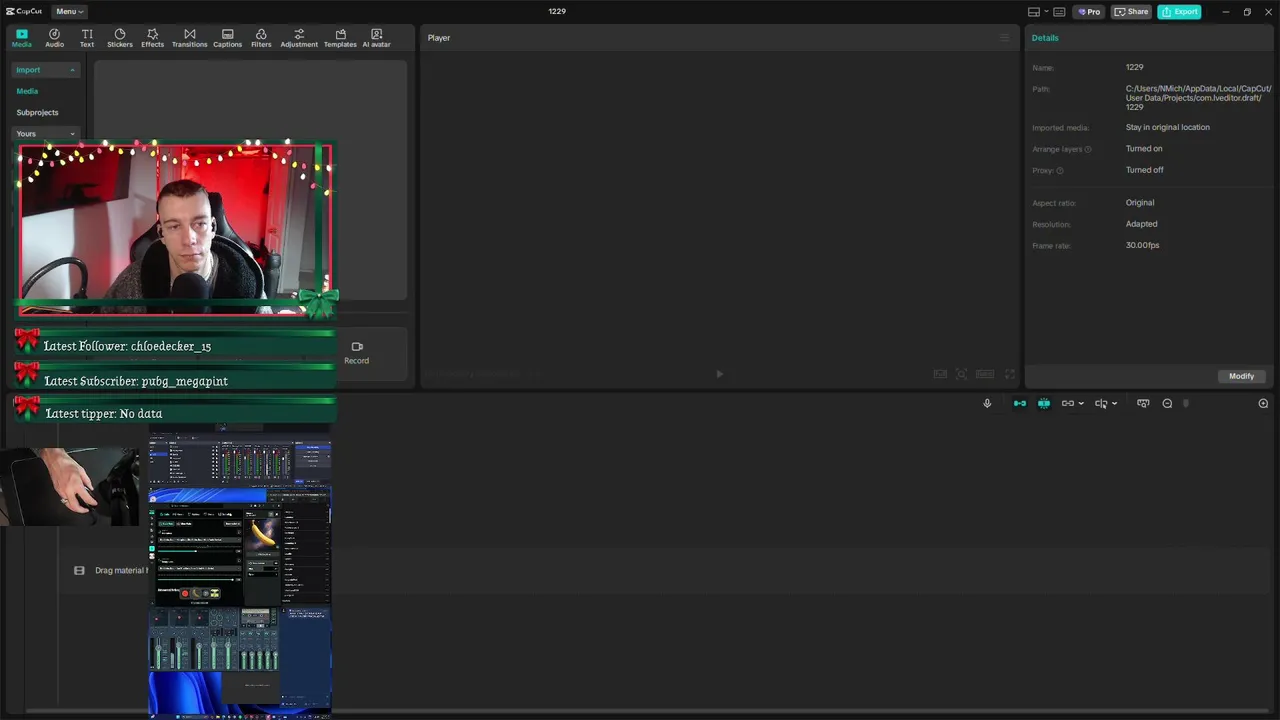Screen dimensions: 1280x720
Task: Play the preview in Player
Action: point(719,374)
